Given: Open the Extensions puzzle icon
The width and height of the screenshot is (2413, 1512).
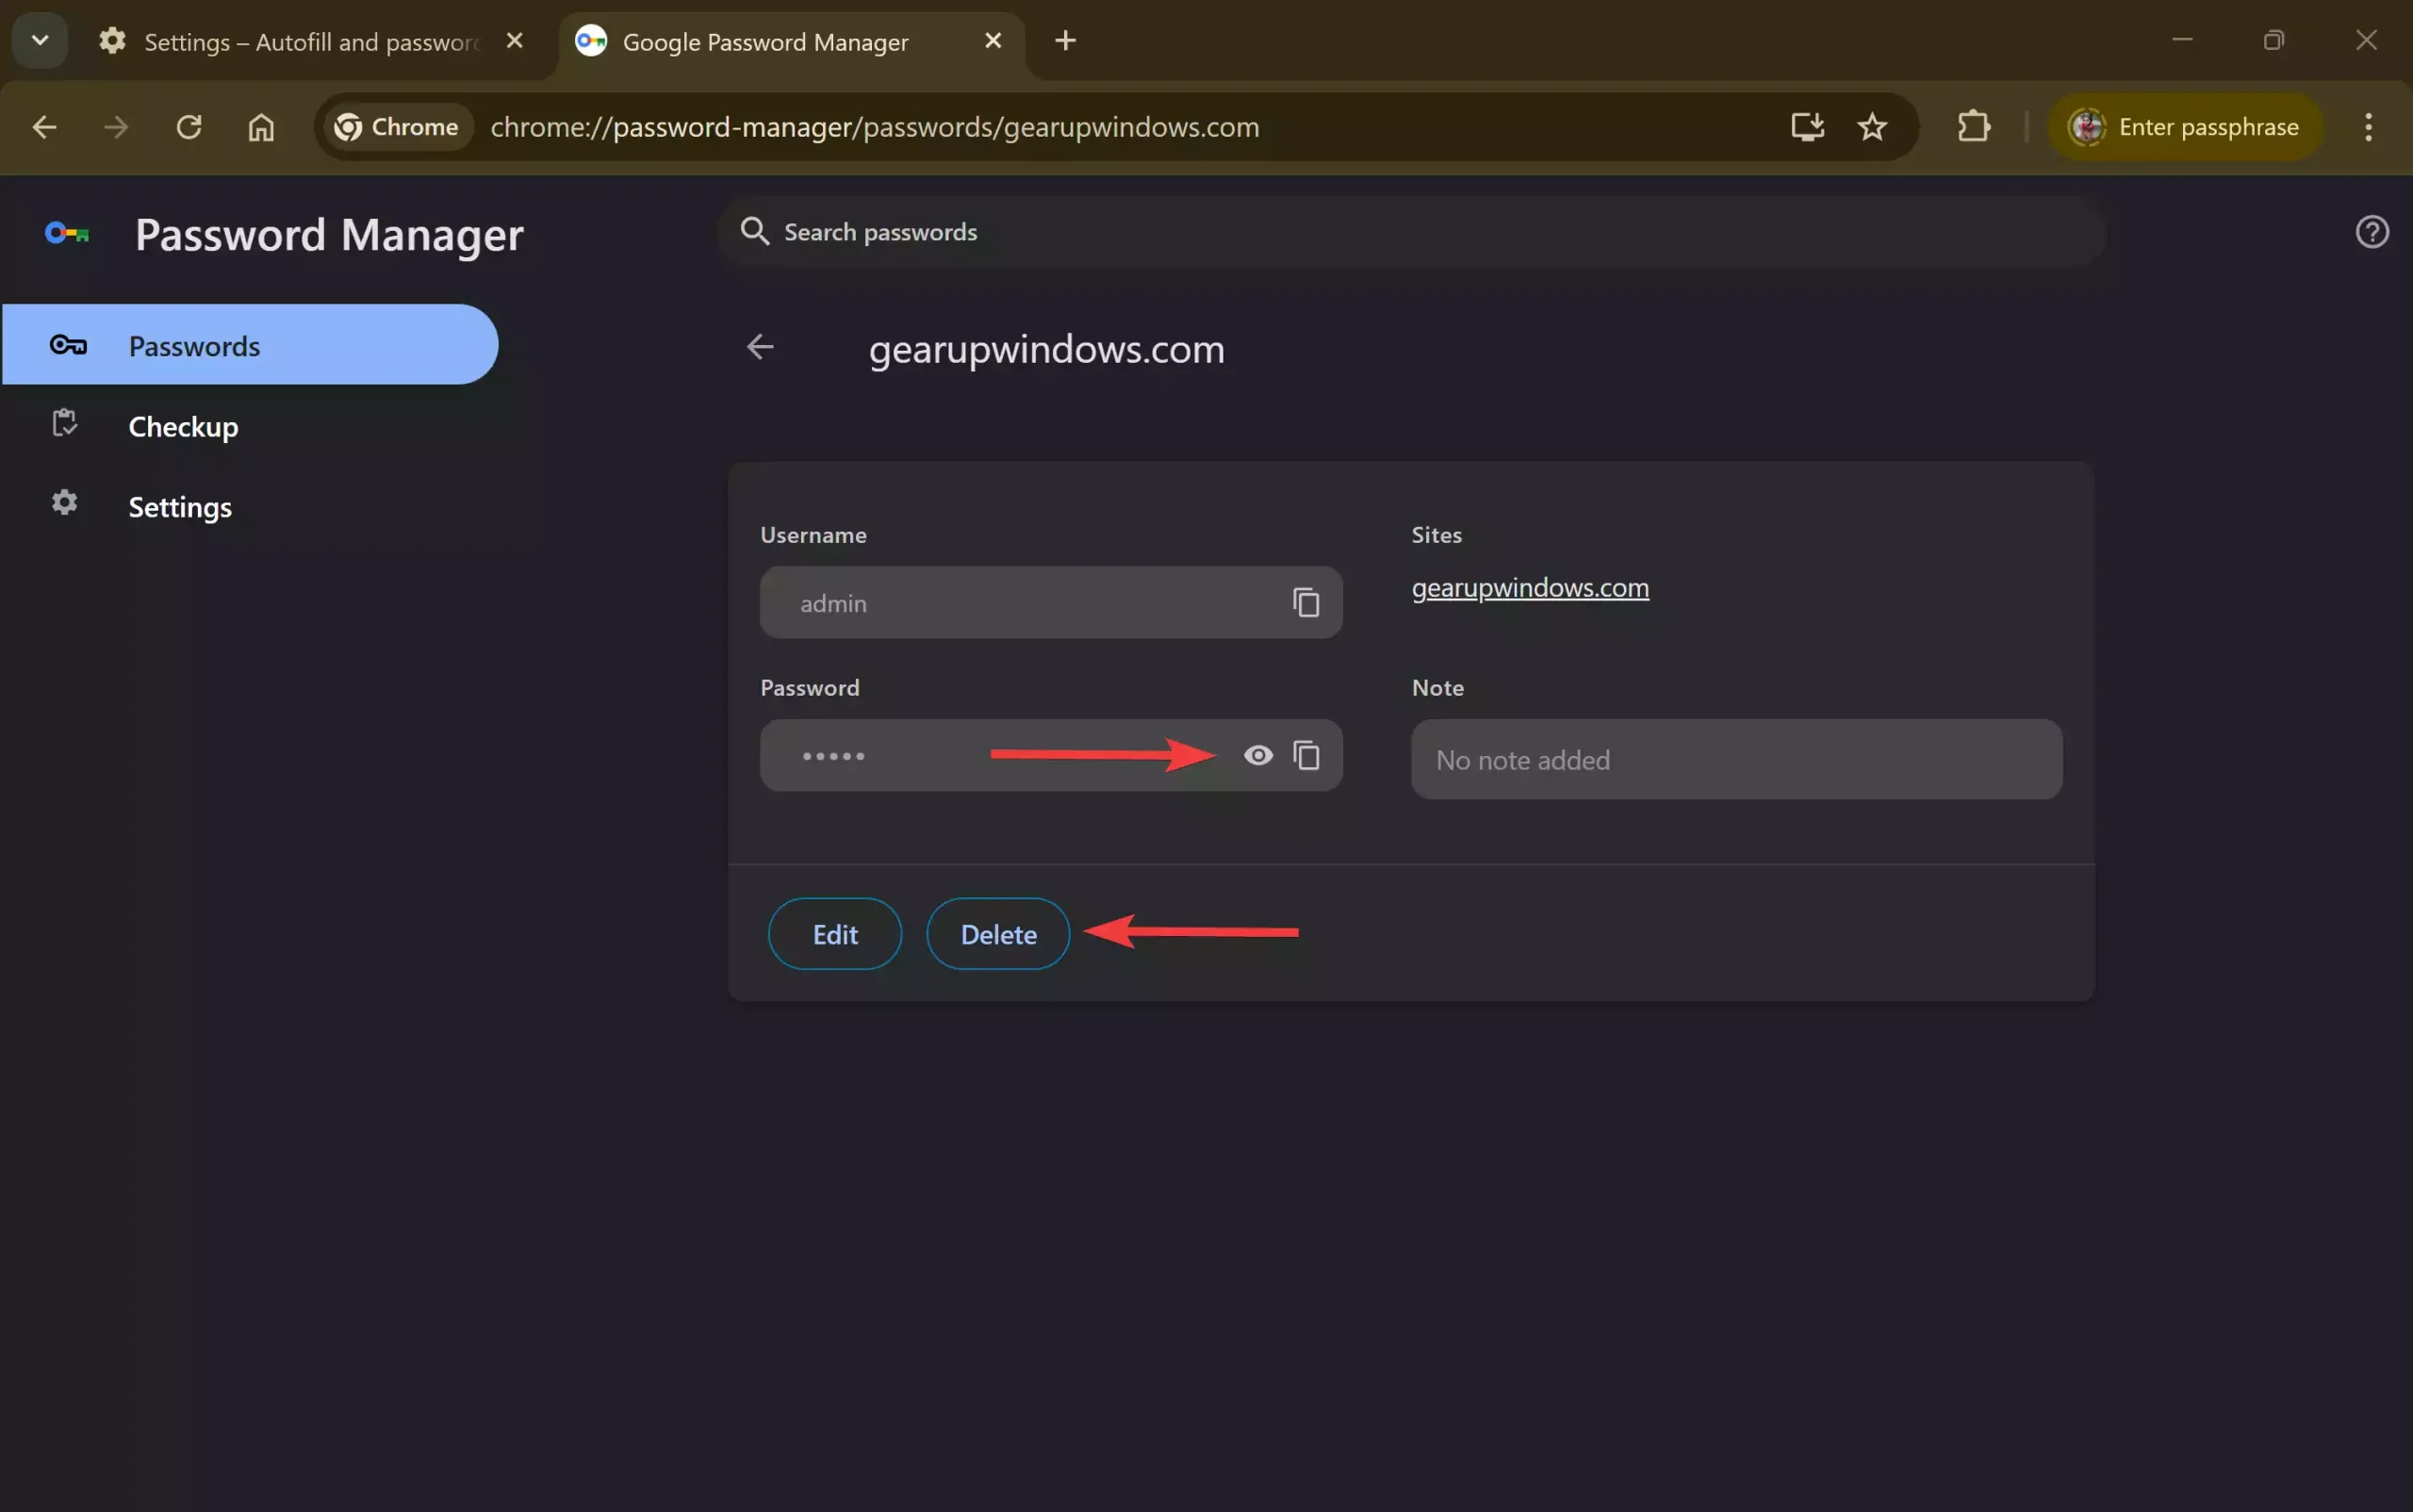Looking at the screenshot, I should coord(1973,127).
